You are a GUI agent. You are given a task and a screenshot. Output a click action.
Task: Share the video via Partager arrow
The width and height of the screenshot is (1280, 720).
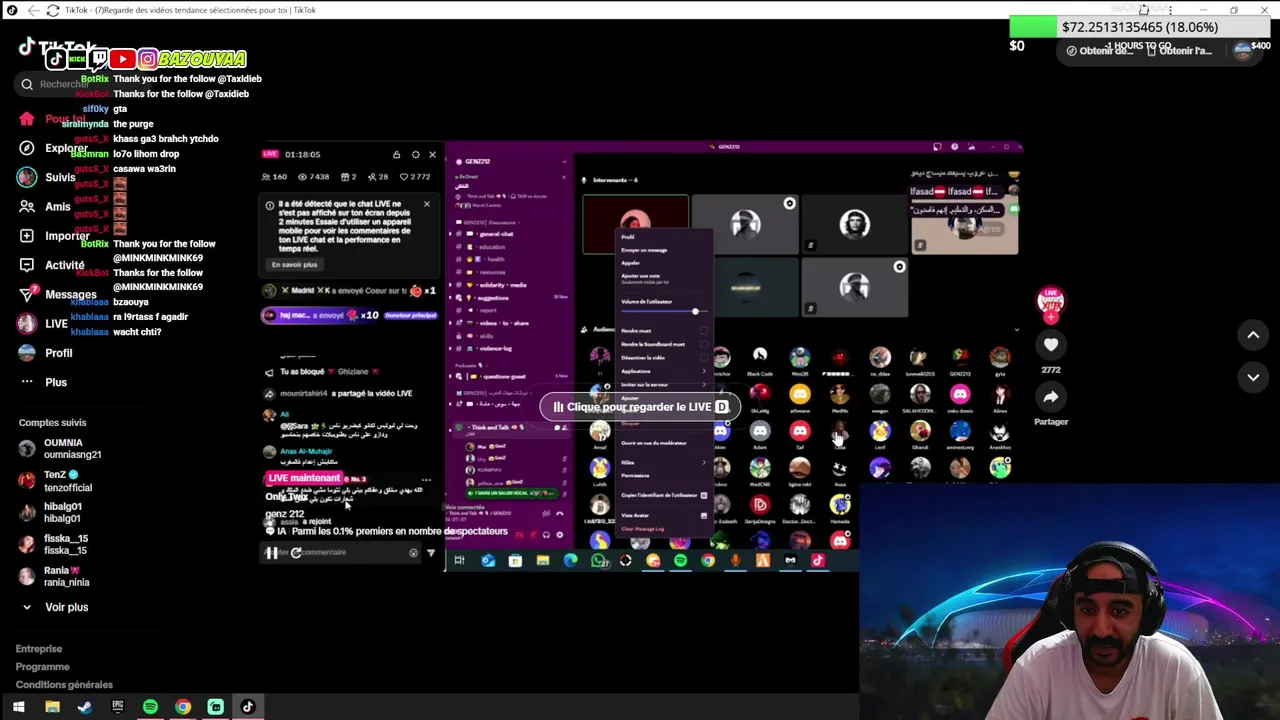1051,397
